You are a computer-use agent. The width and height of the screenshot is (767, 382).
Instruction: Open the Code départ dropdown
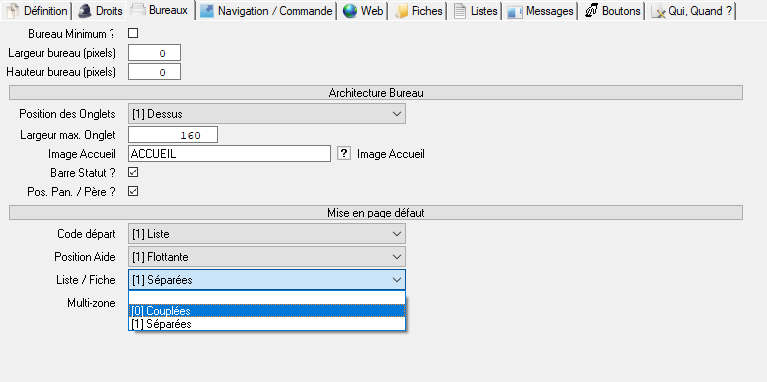(x=267, y=234)
